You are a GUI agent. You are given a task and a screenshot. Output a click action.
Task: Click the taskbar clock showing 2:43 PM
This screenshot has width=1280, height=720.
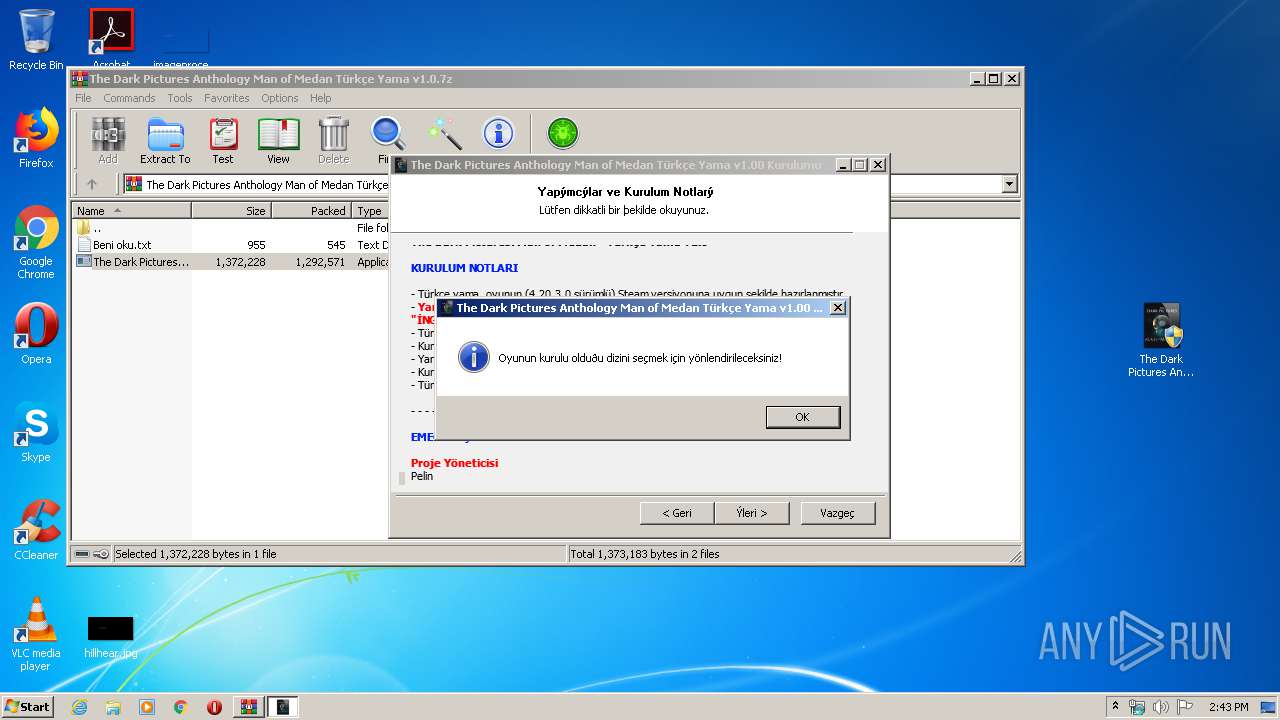pos(1228,707)
